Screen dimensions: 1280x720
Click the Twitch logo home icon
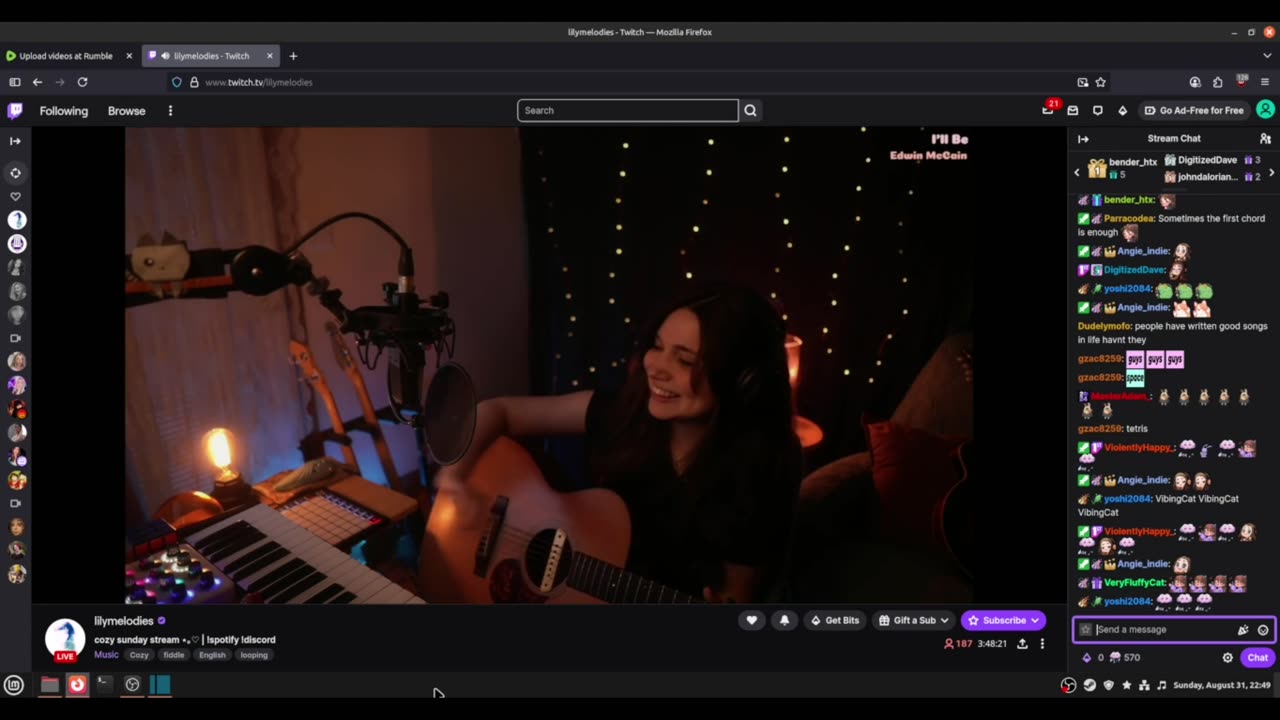(15, 111)
